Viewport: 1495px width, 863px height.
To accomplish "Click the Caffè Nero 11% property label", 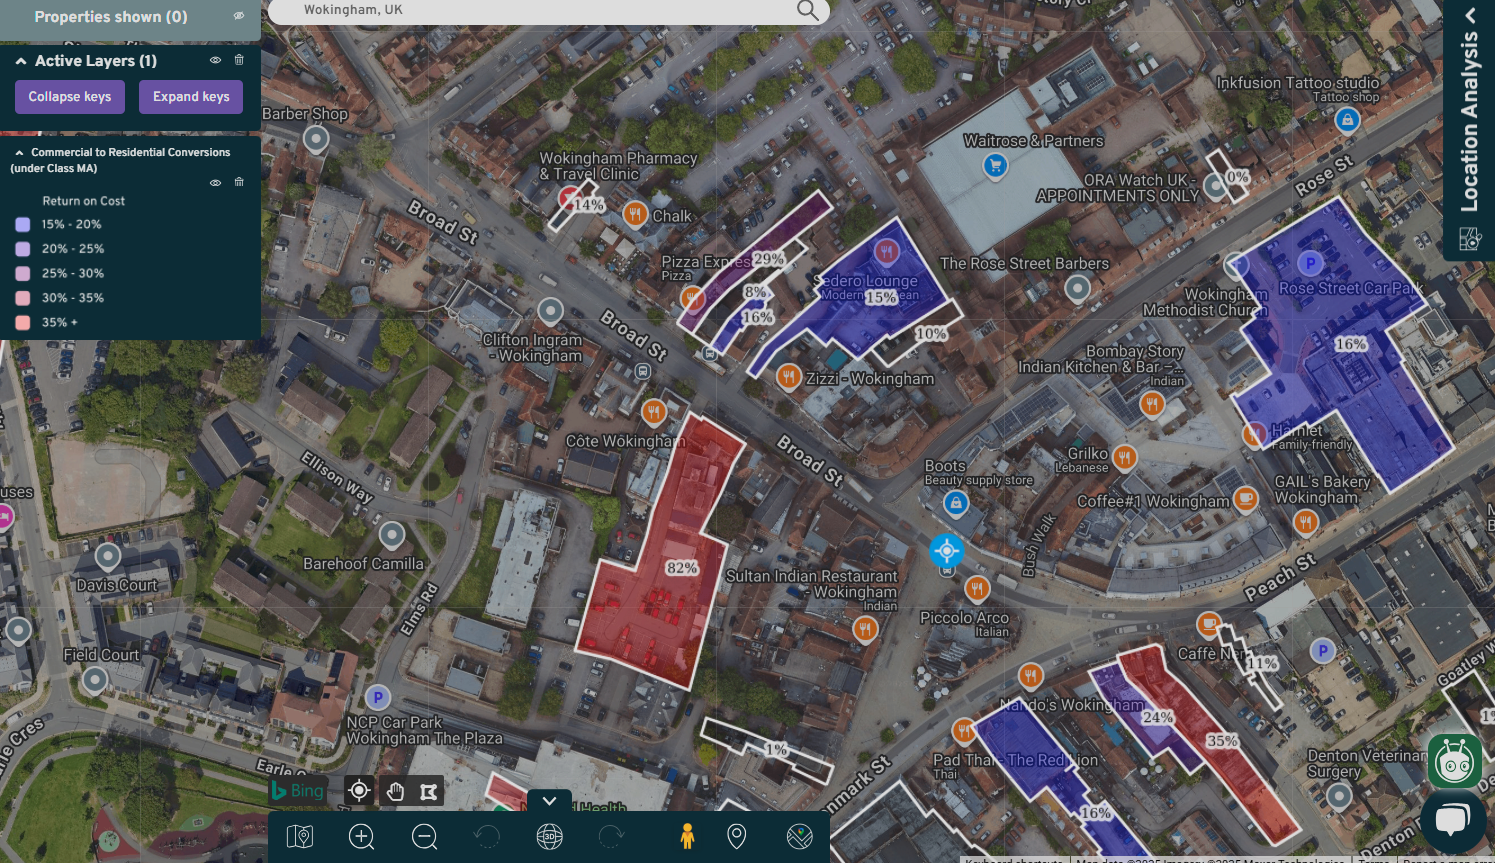I will click(1262, 663).
